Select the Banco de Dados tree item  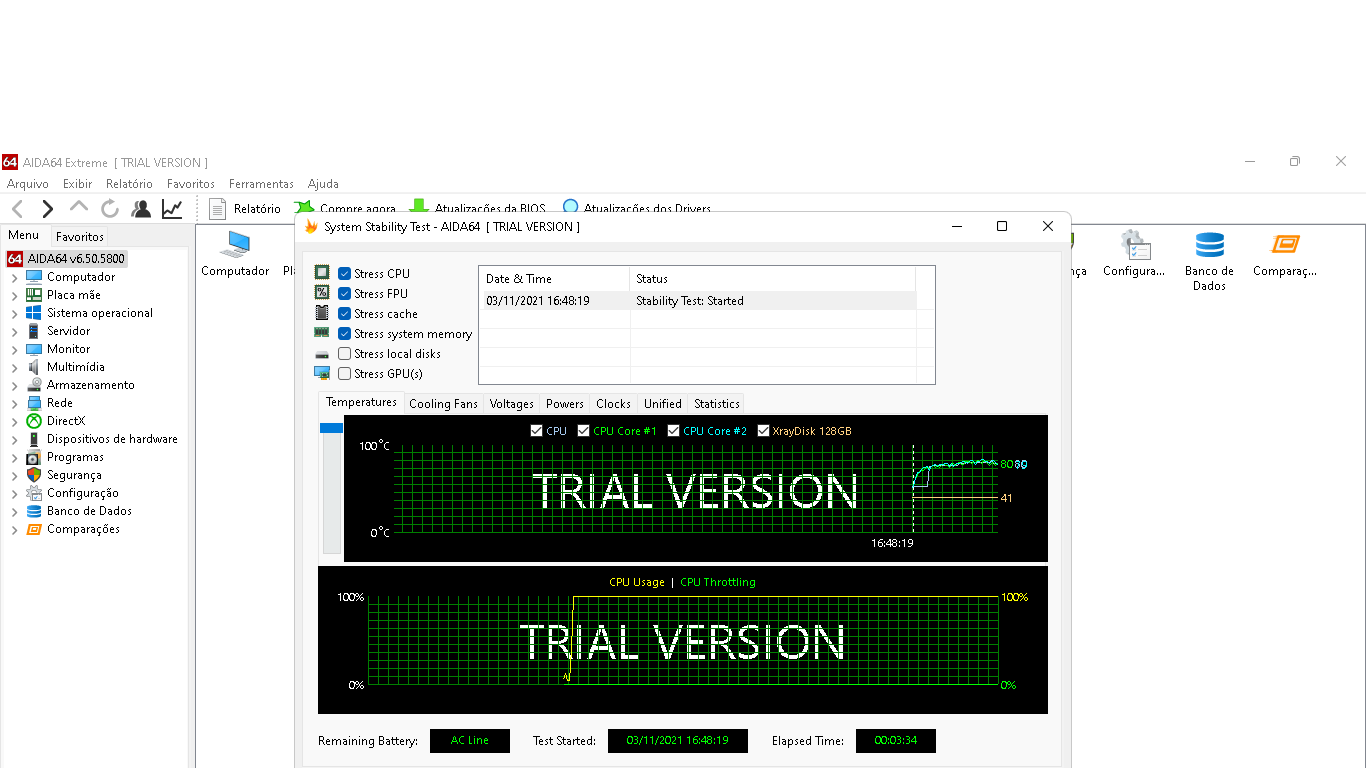point(89,511)
